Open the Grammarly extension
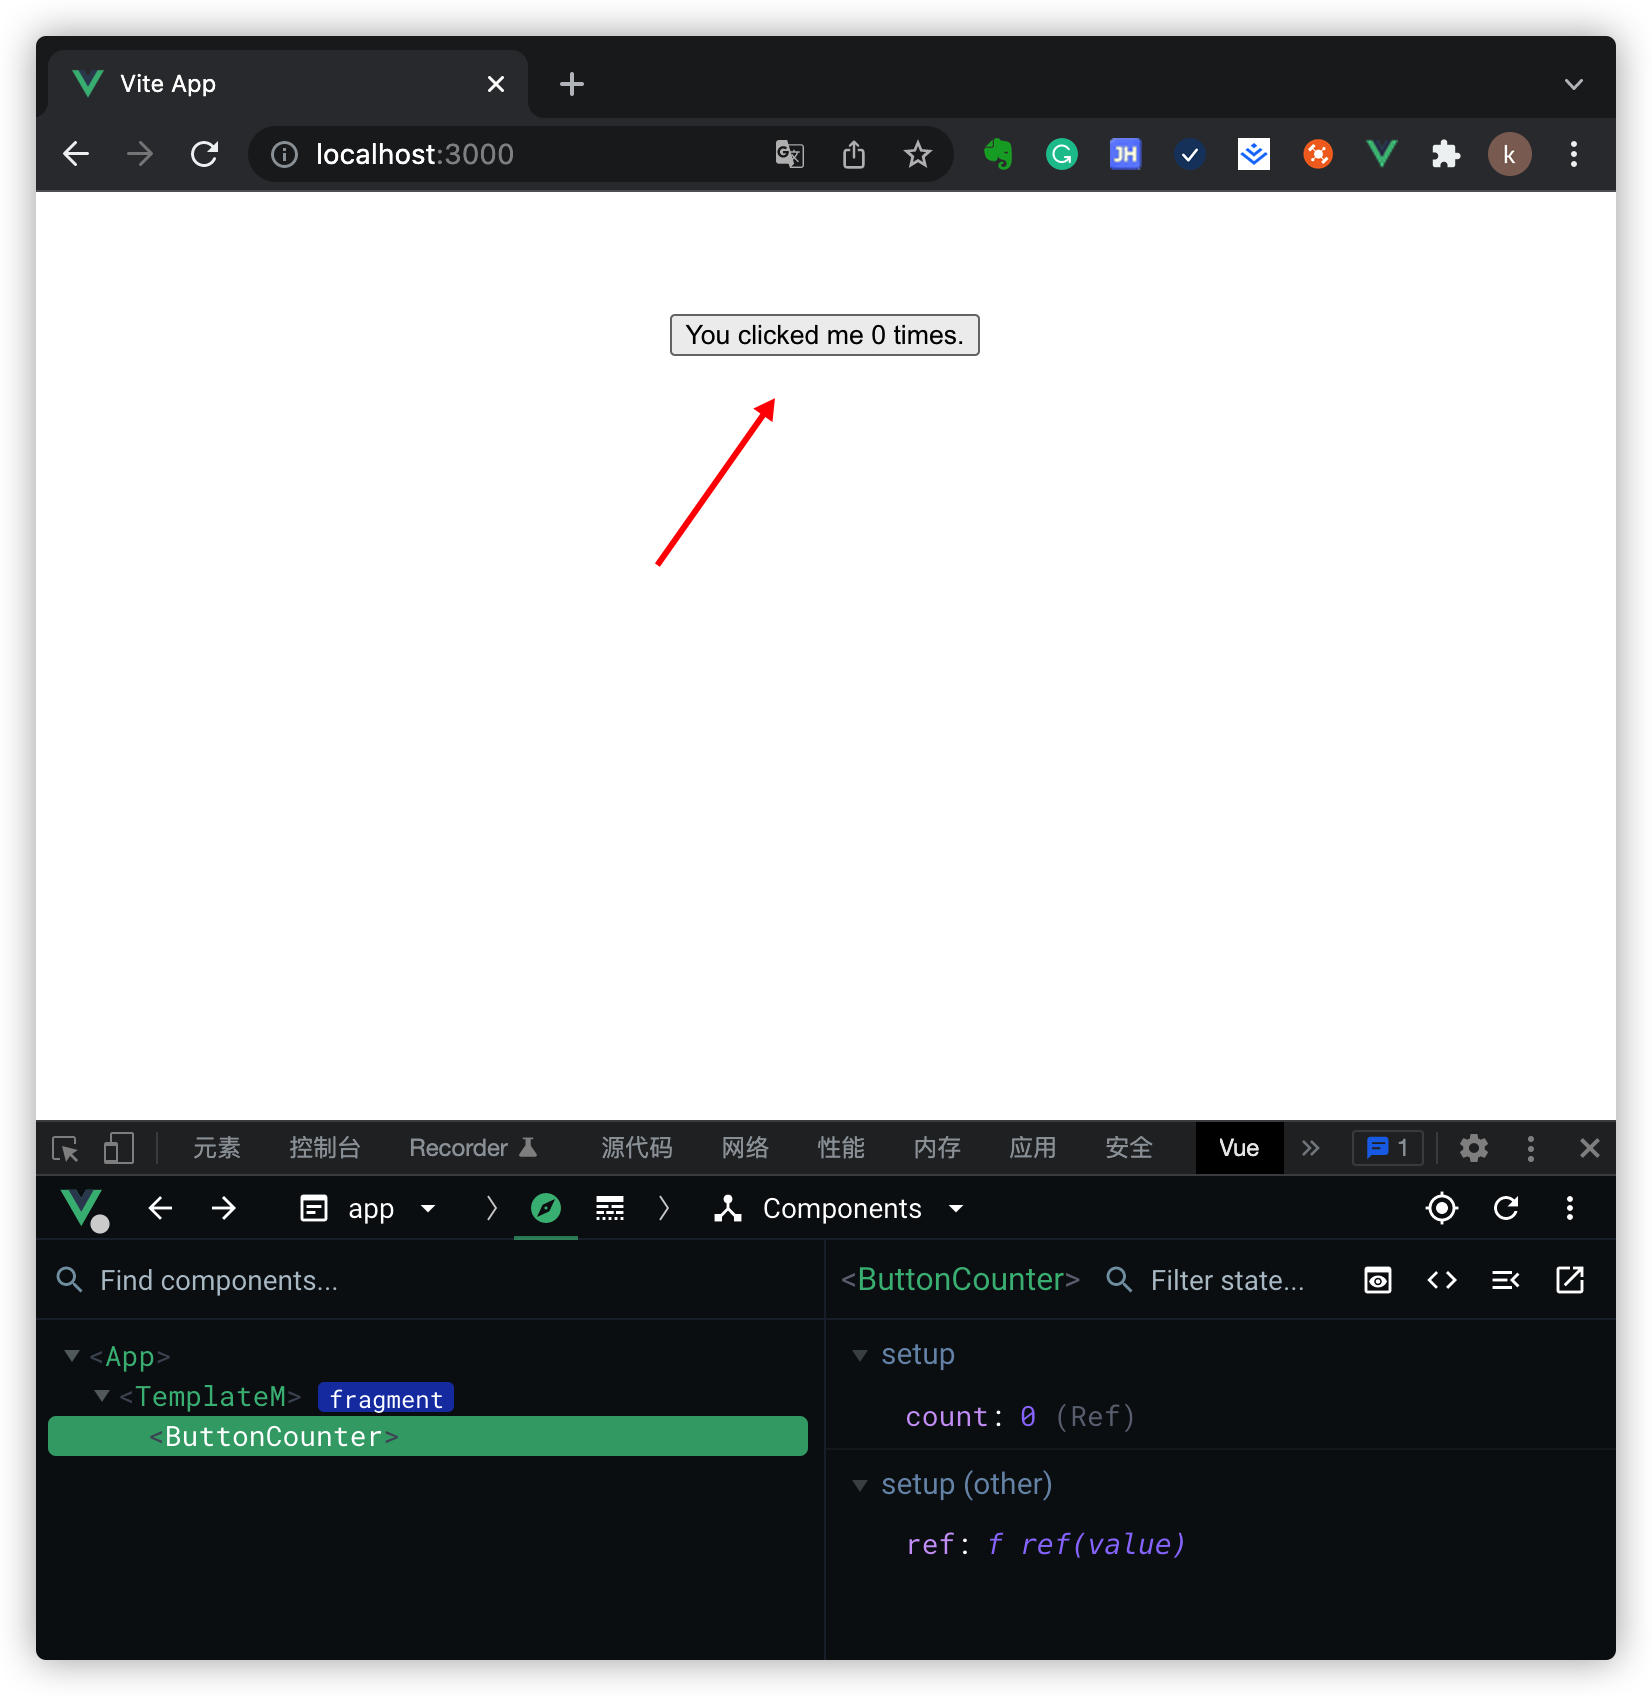This screenshot has height=1696, width=1652. [x=1061, y=154]
